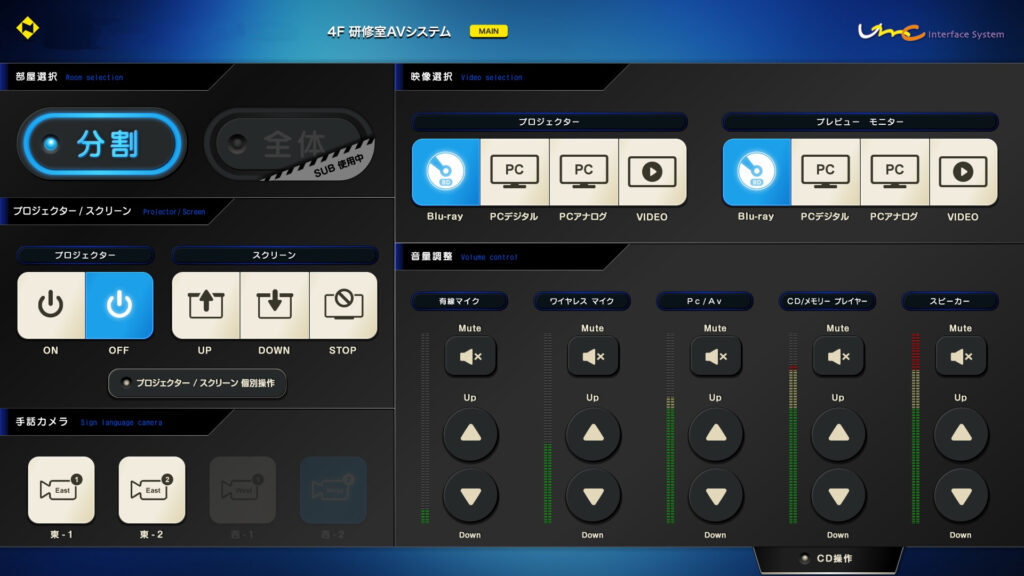
Task: Choose PCデジタル input for the projector
Action: click(x=515, y=172)
